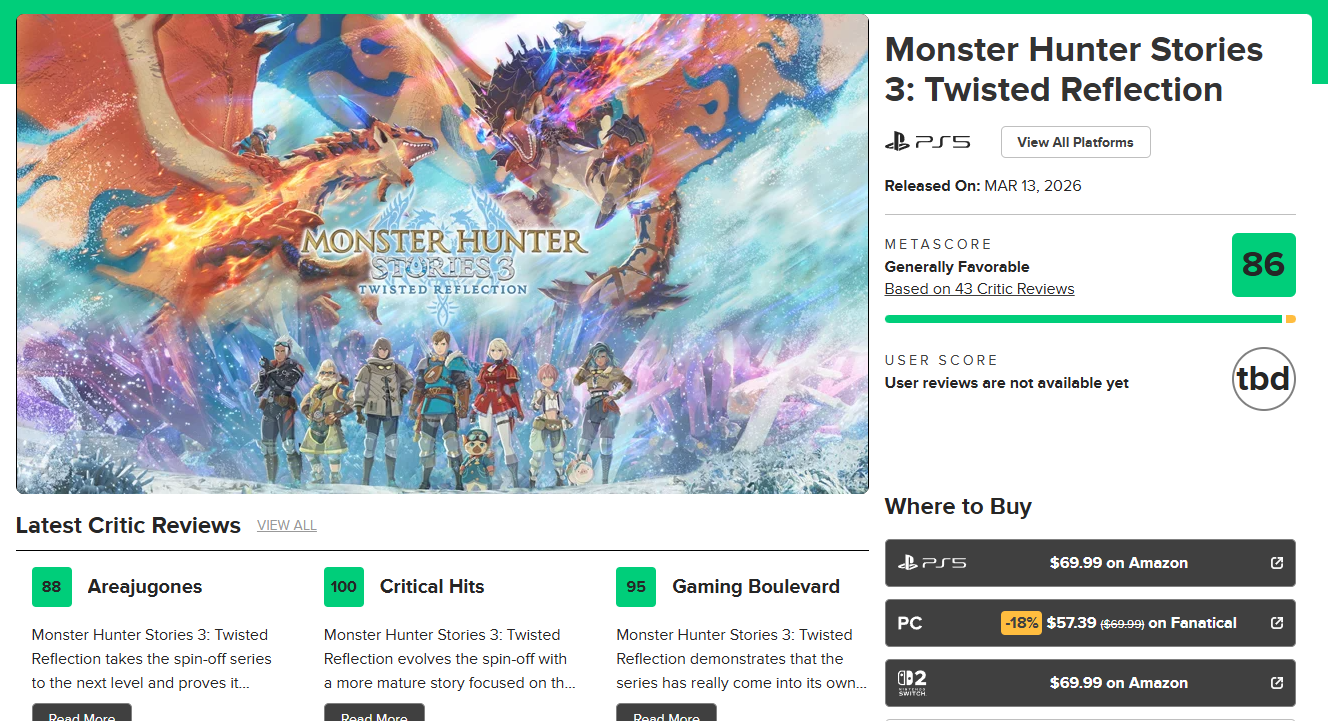1328x721 pixels.
Task: Open external link icon for PS5 Amazon offer
Action: [x=1276, y=563]
